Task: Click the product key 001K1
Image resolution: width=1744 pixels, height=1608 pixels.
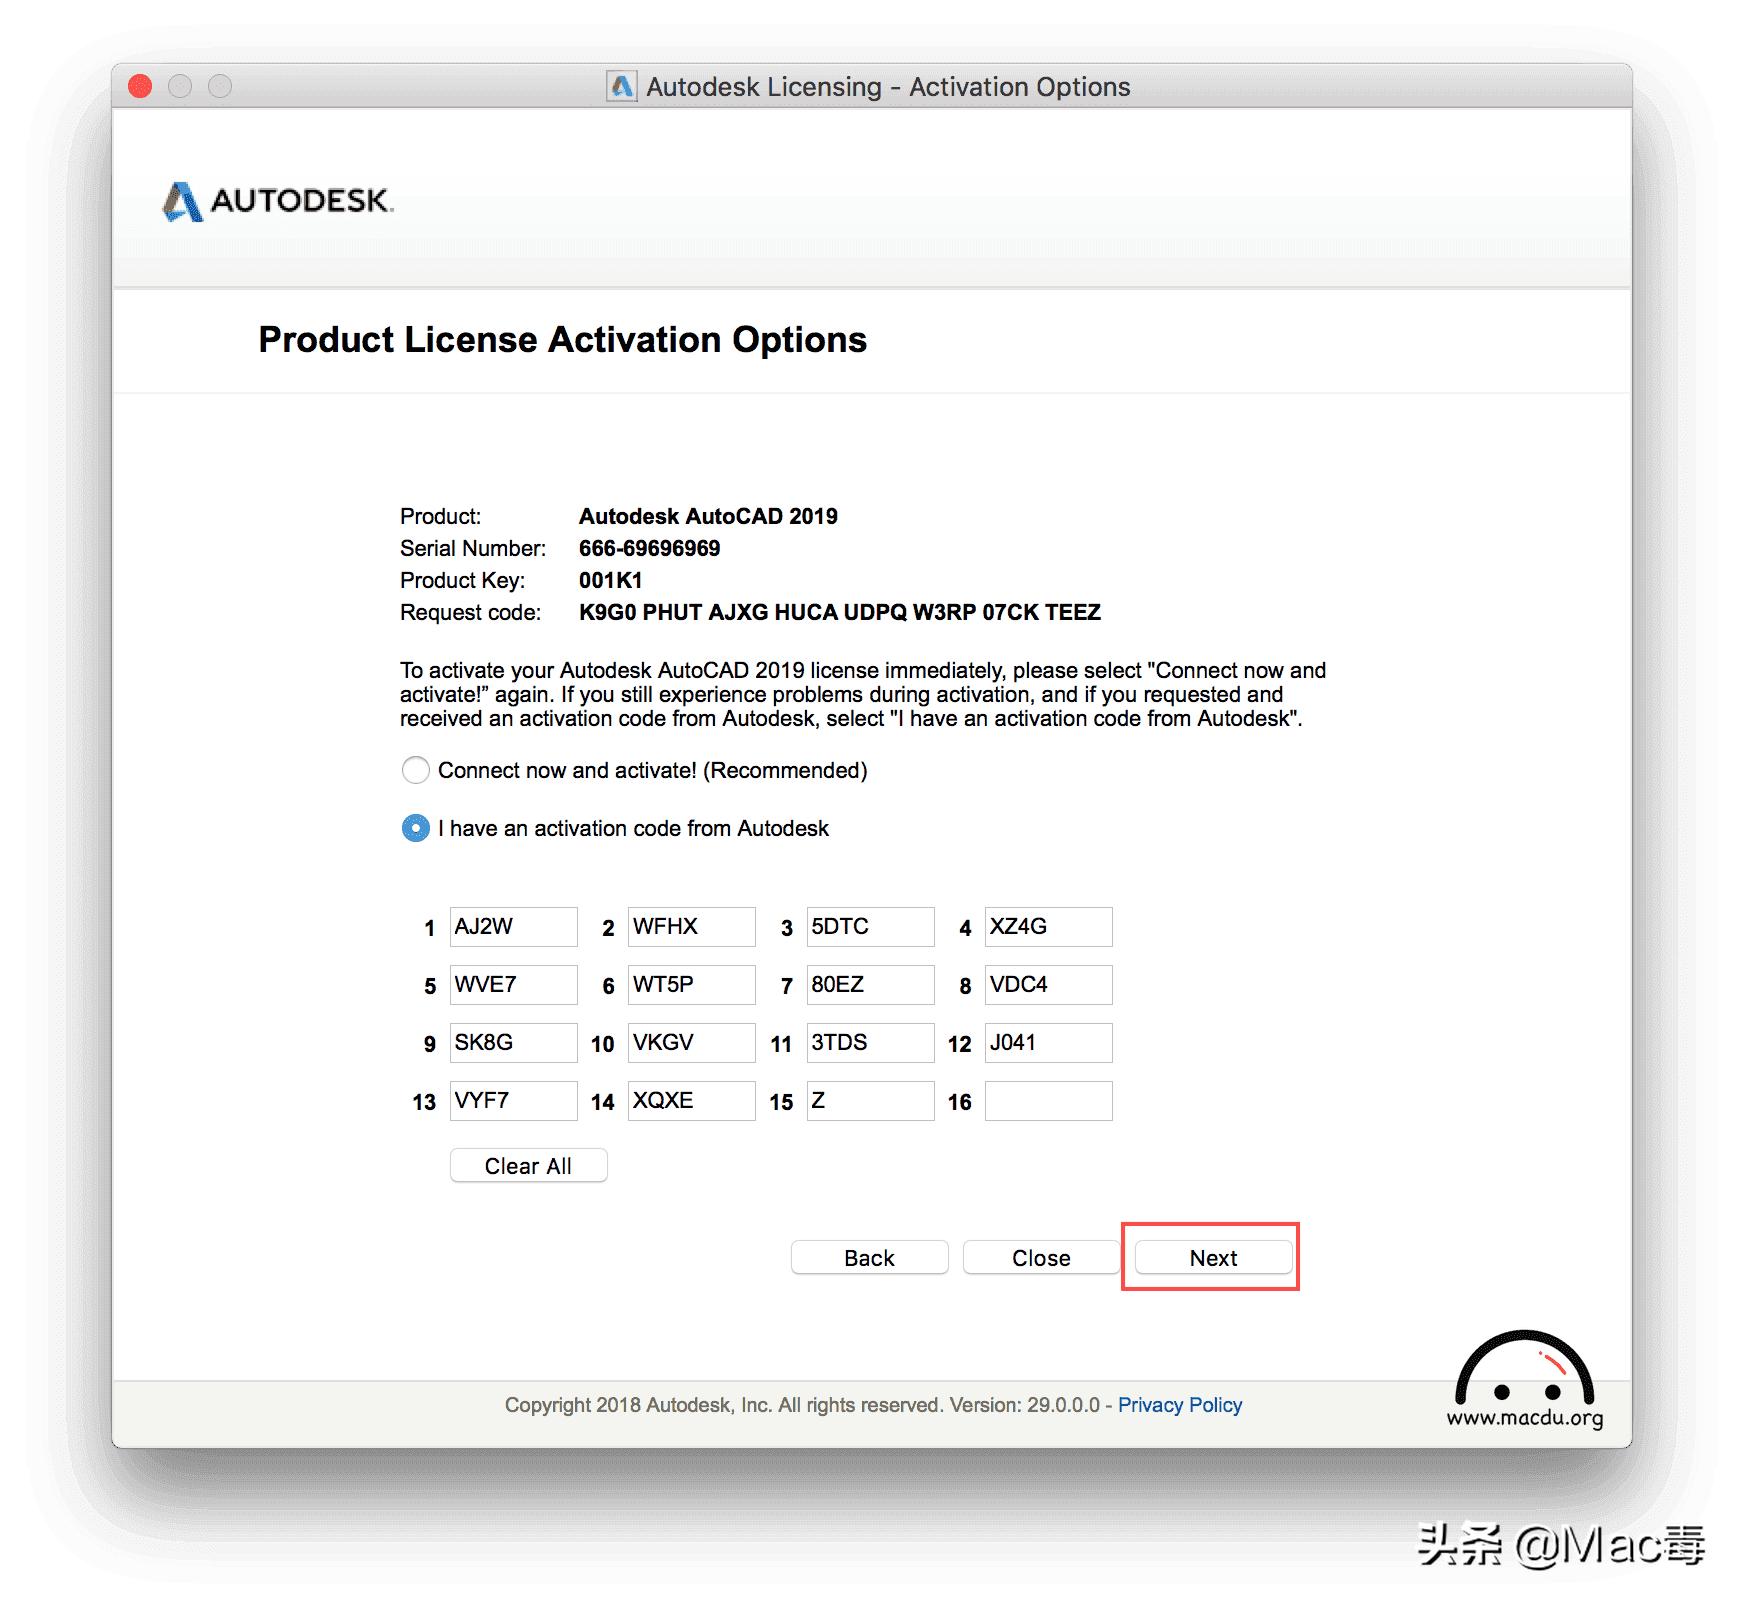Action: coord(611,580)
